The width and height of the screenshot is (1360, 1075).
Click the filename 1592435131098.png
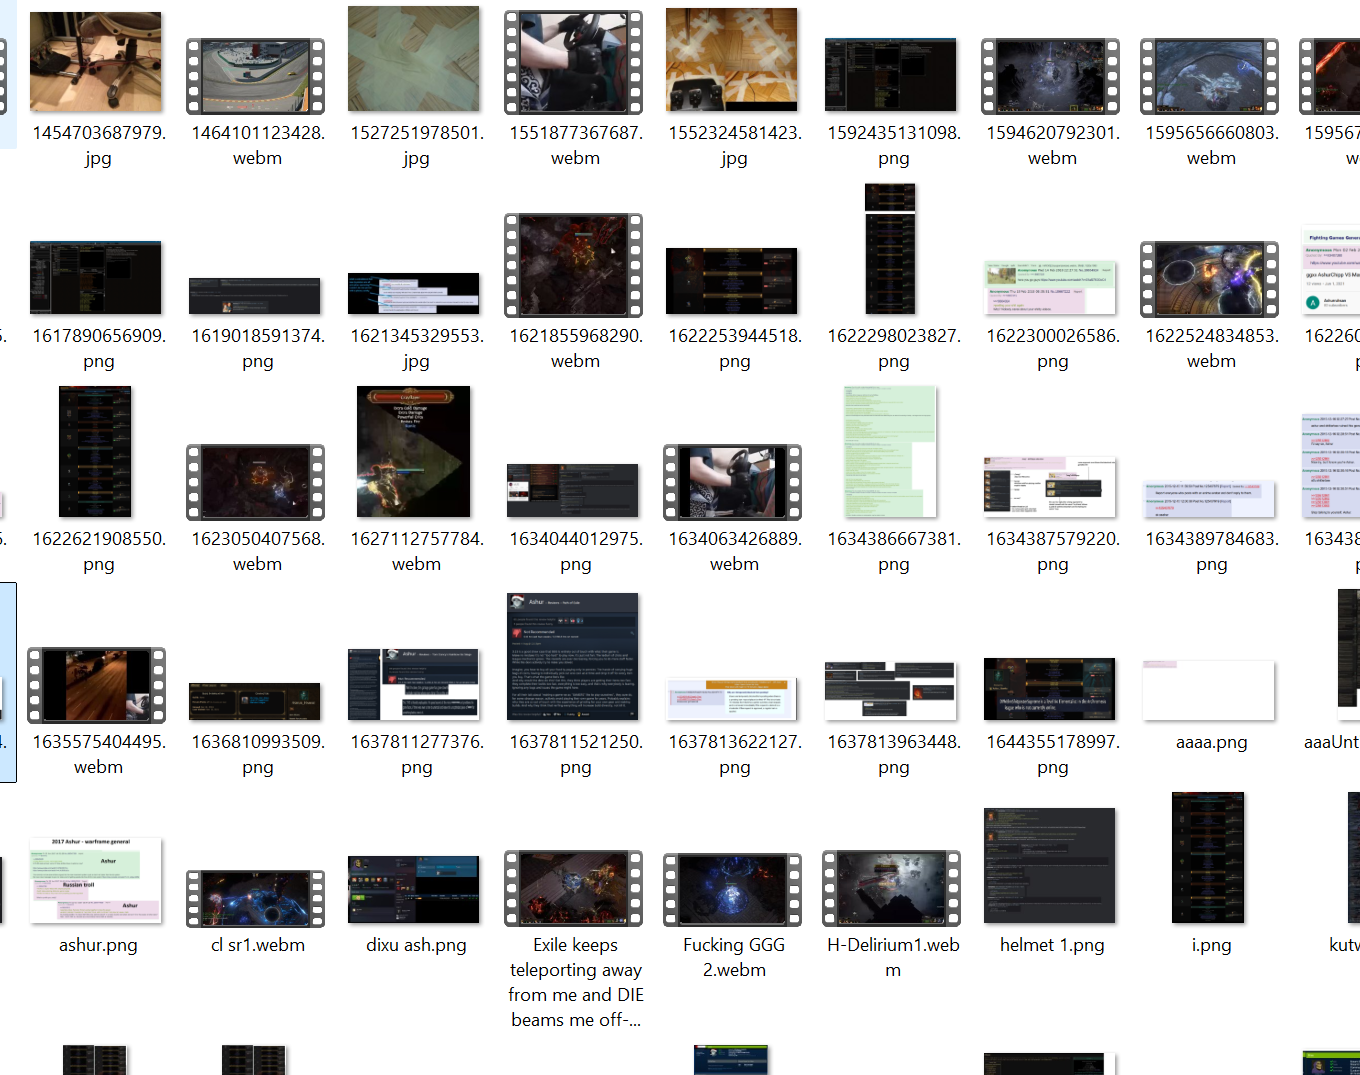[893, 145]
